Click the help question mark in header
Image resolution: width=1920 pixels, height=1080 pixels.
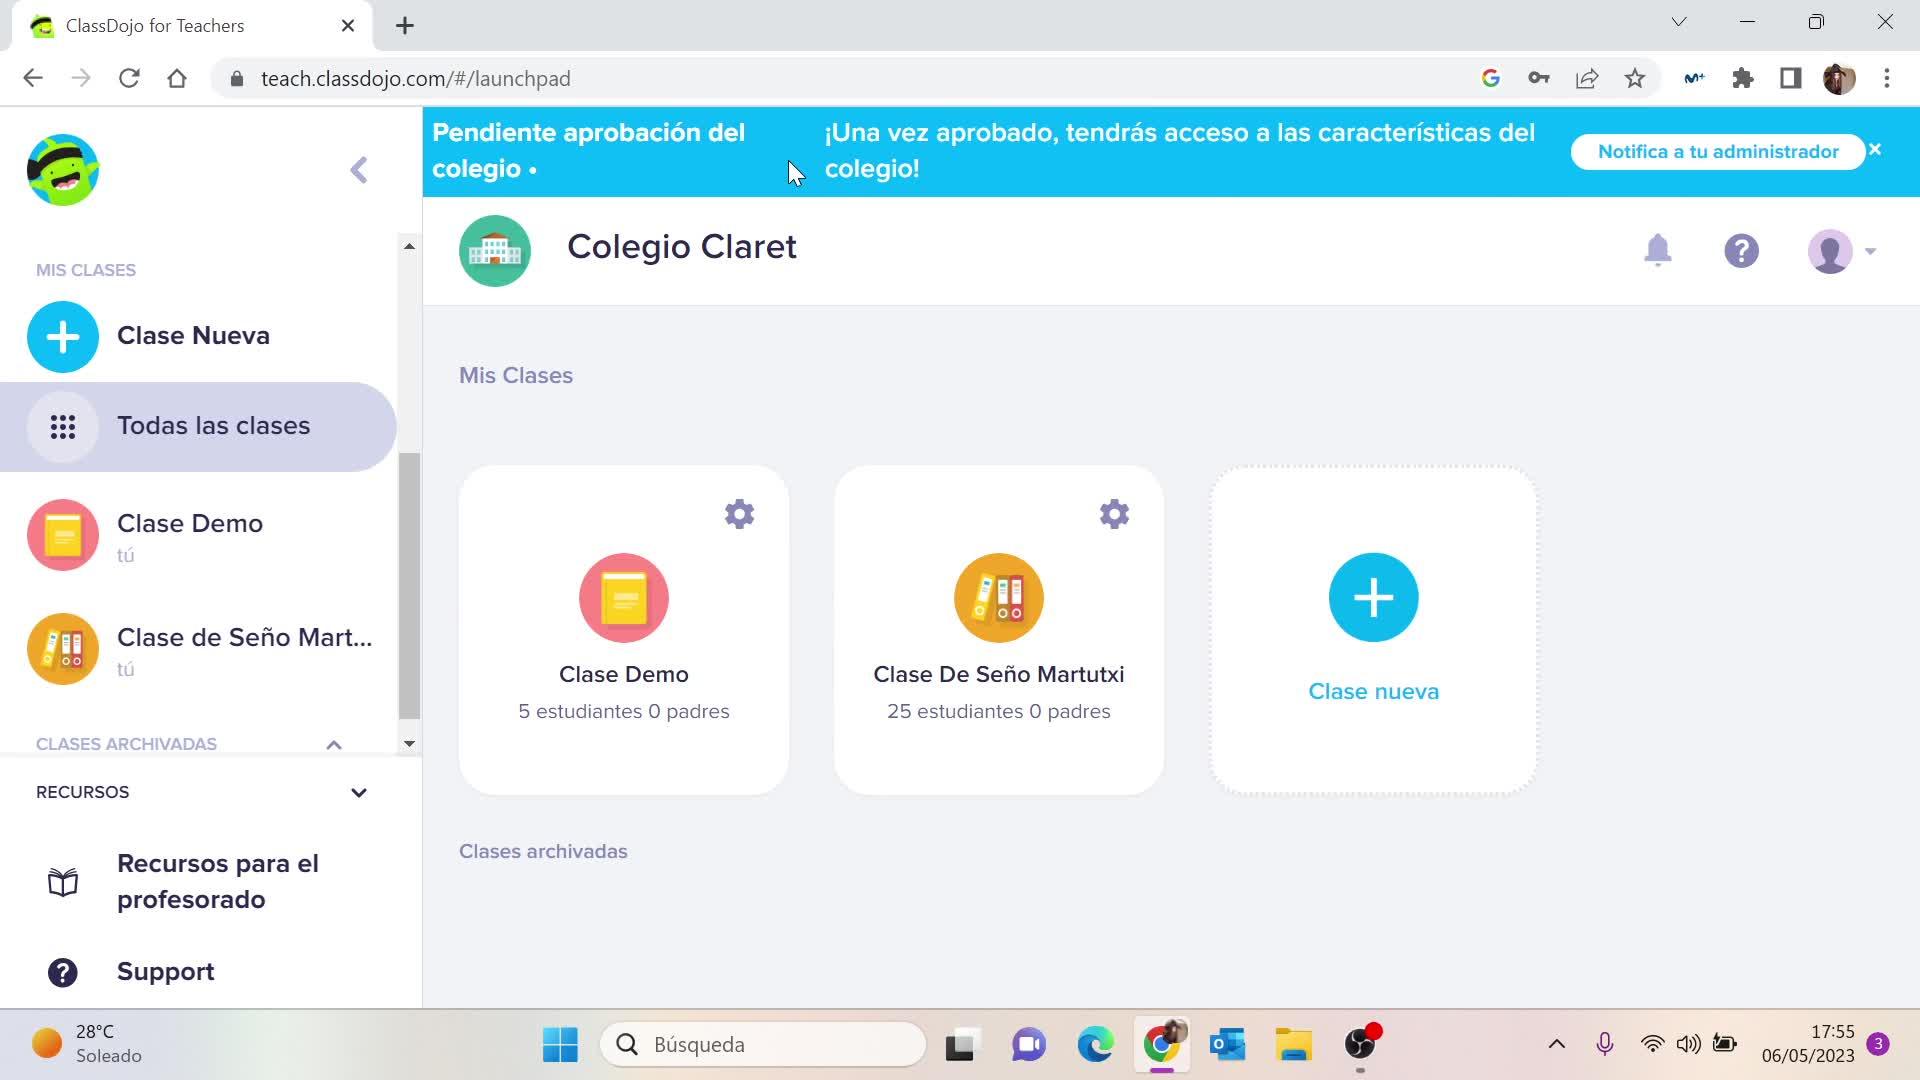click(1741, 250)
